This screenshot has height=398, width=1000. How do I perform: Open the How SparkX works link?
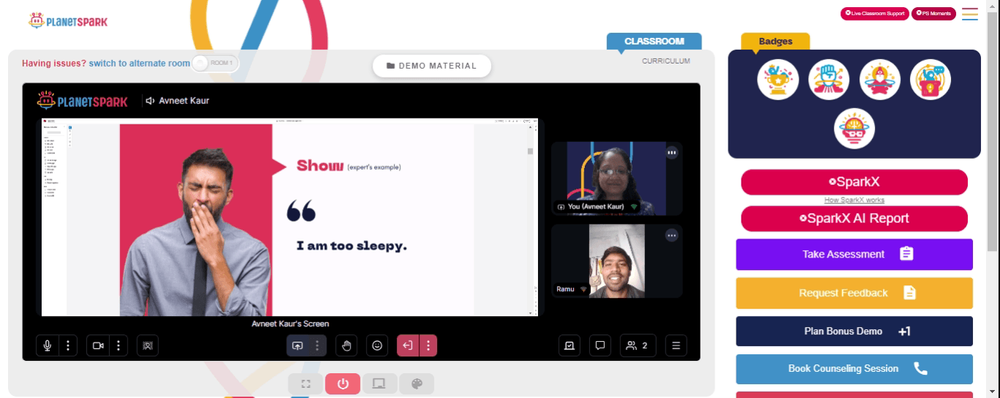pyautogui.click(x=854, y=200)
